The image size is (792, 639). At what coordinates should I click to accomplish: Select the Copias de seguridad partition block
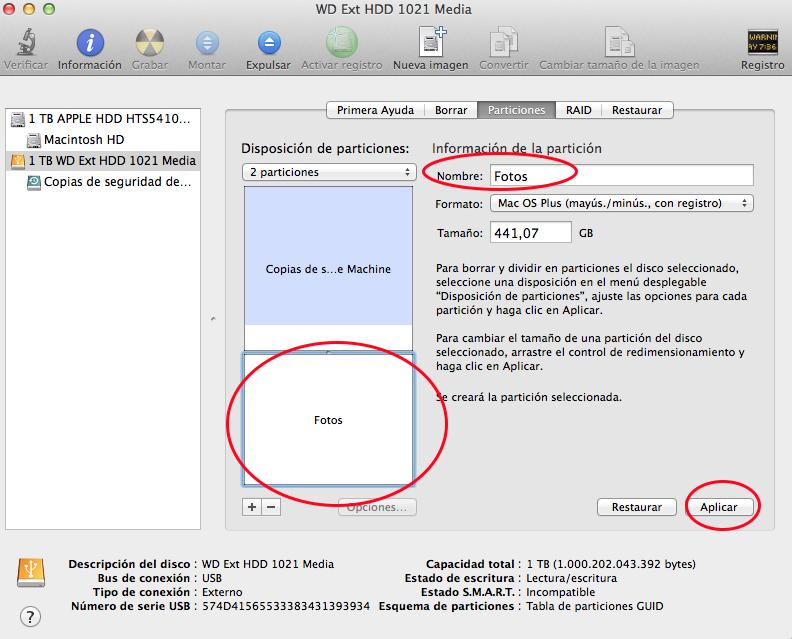[328, 268]
